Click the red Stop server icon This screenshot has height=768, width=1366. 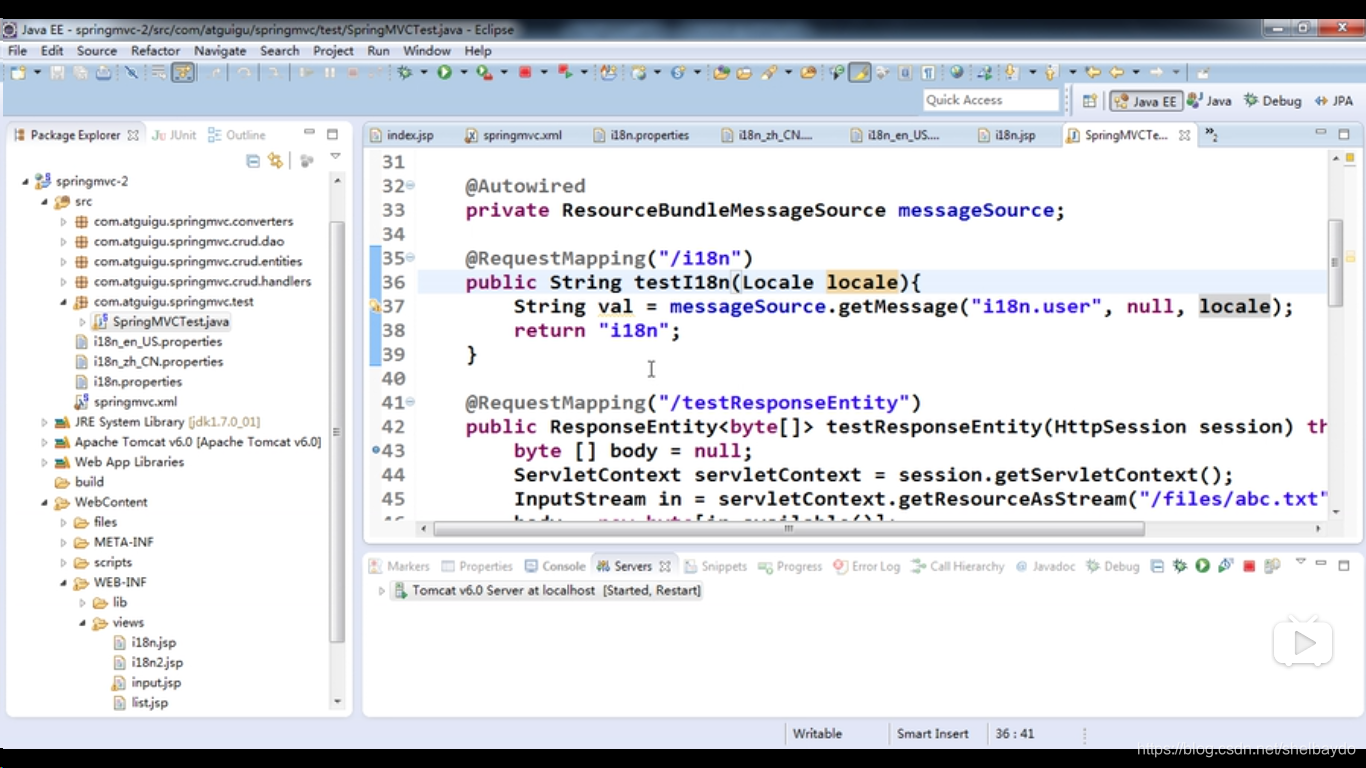coord(1249,566)
